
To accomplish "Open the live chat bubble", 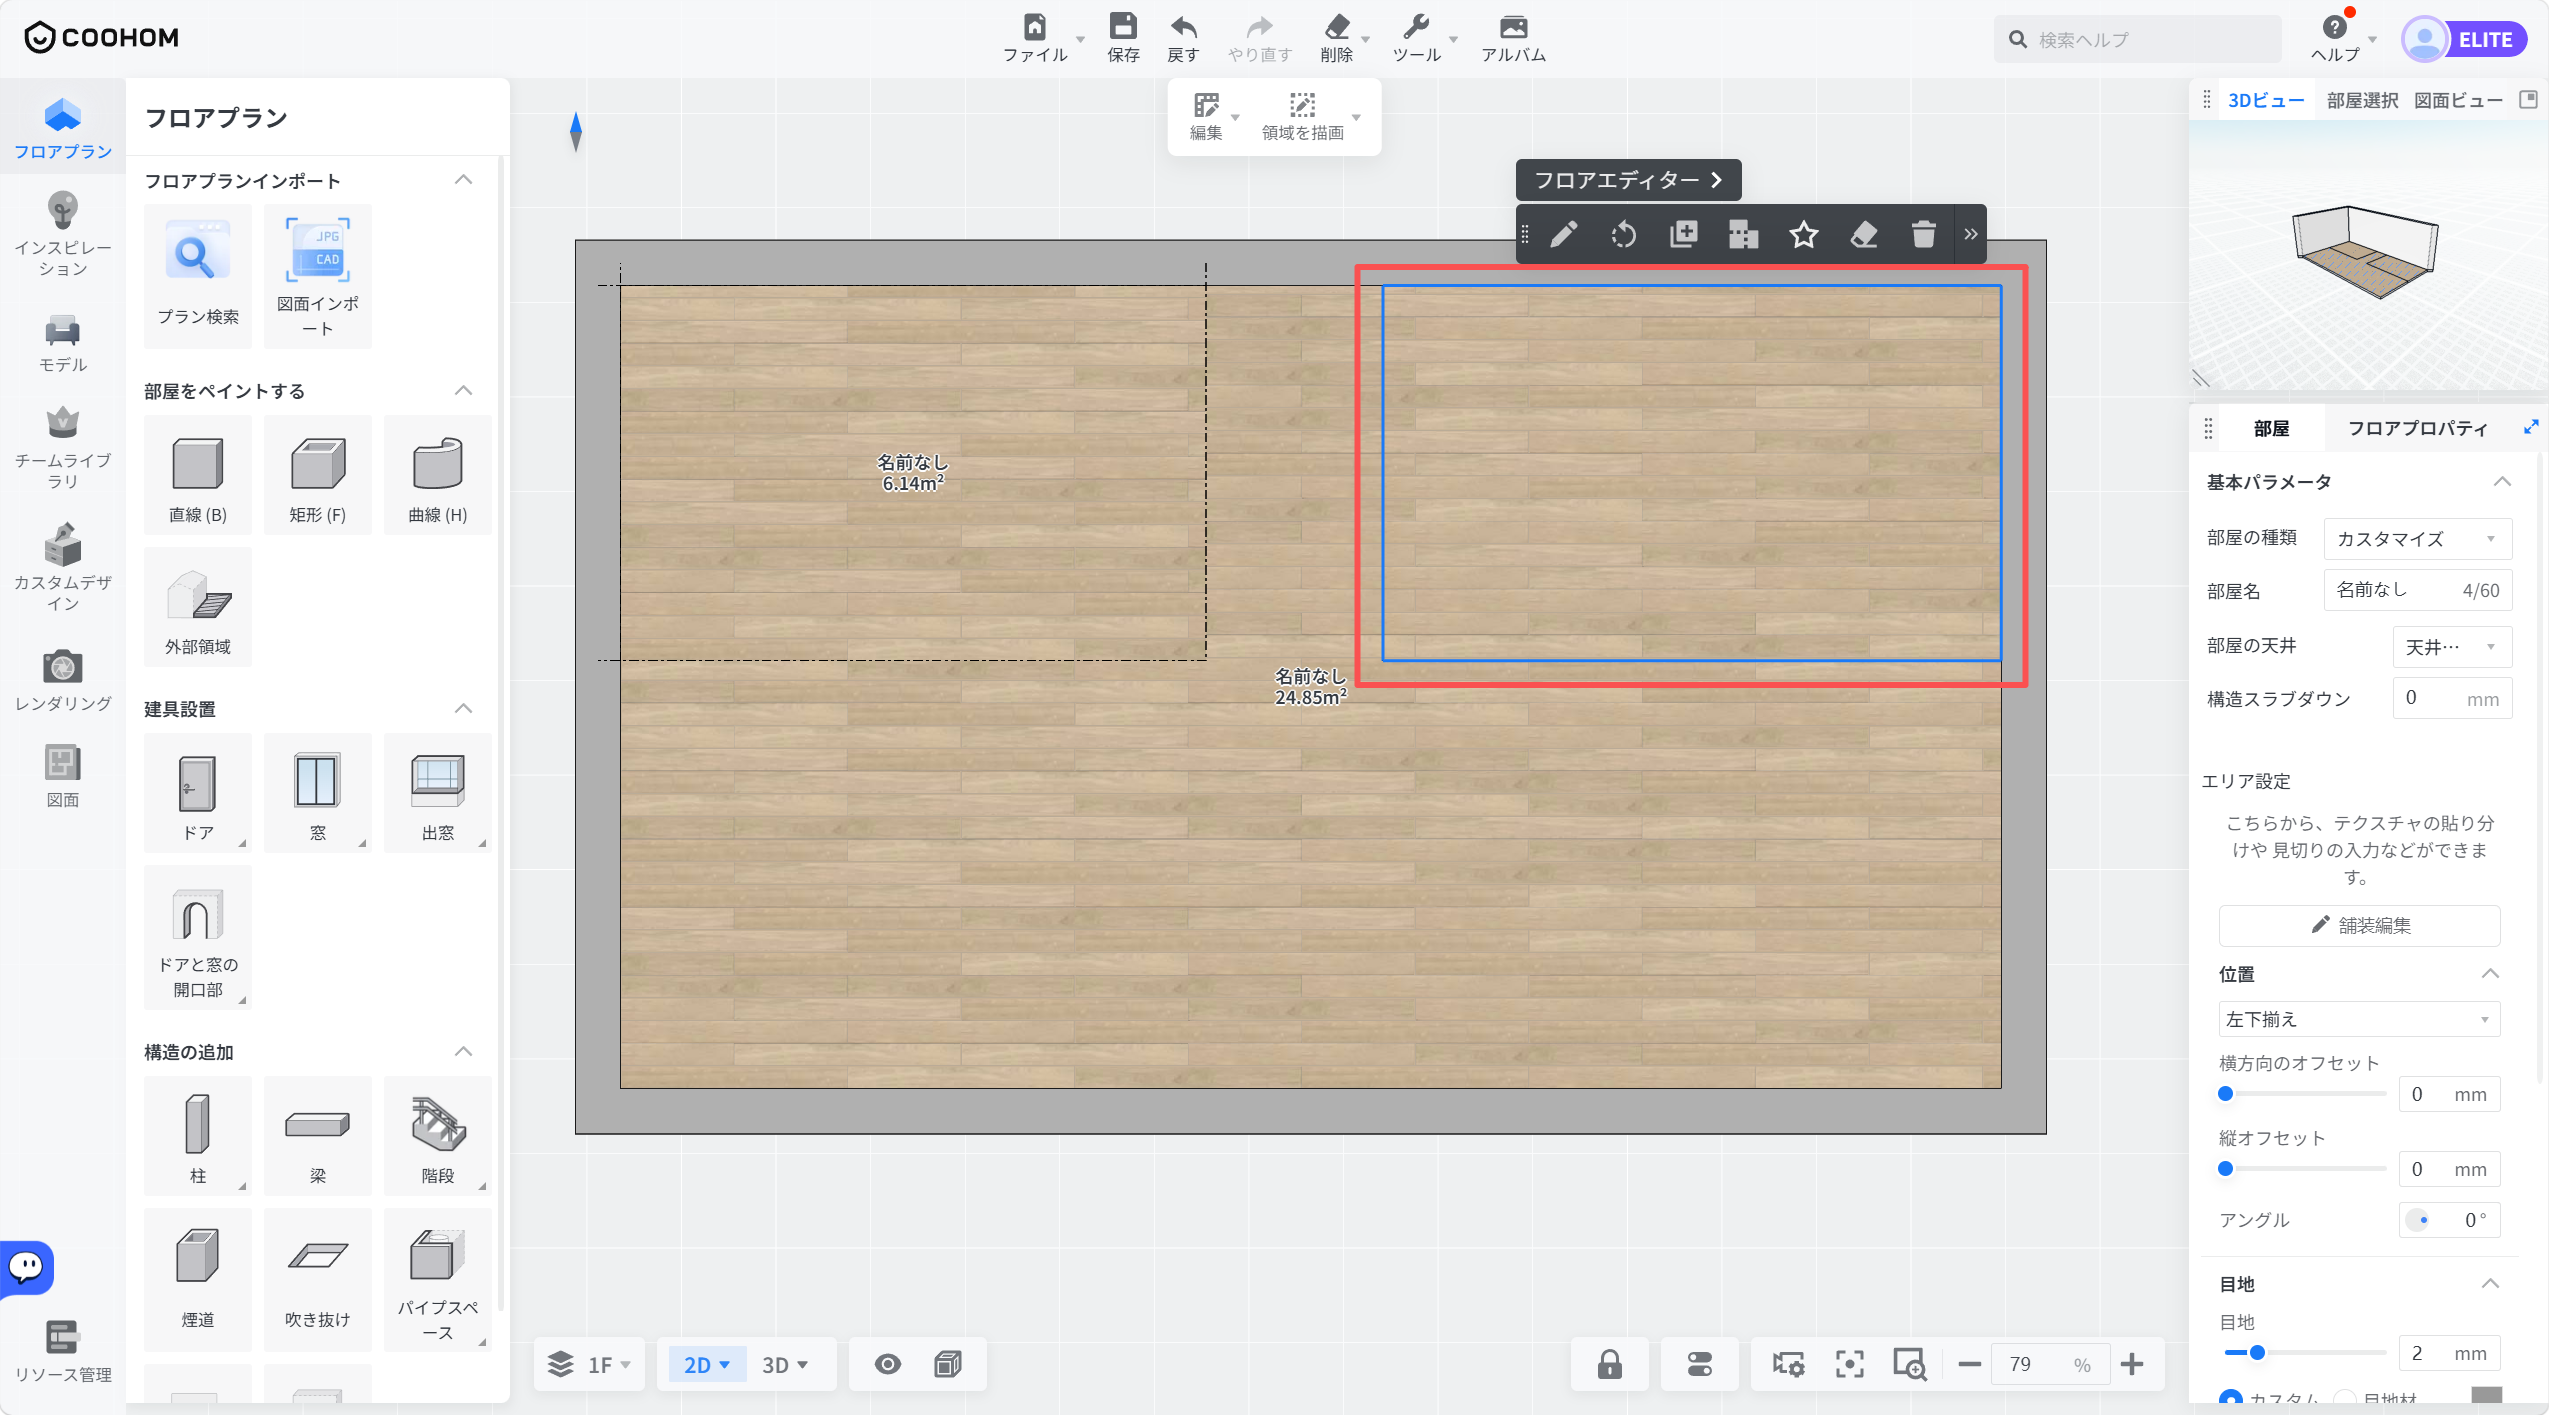I will (27, 1268).
